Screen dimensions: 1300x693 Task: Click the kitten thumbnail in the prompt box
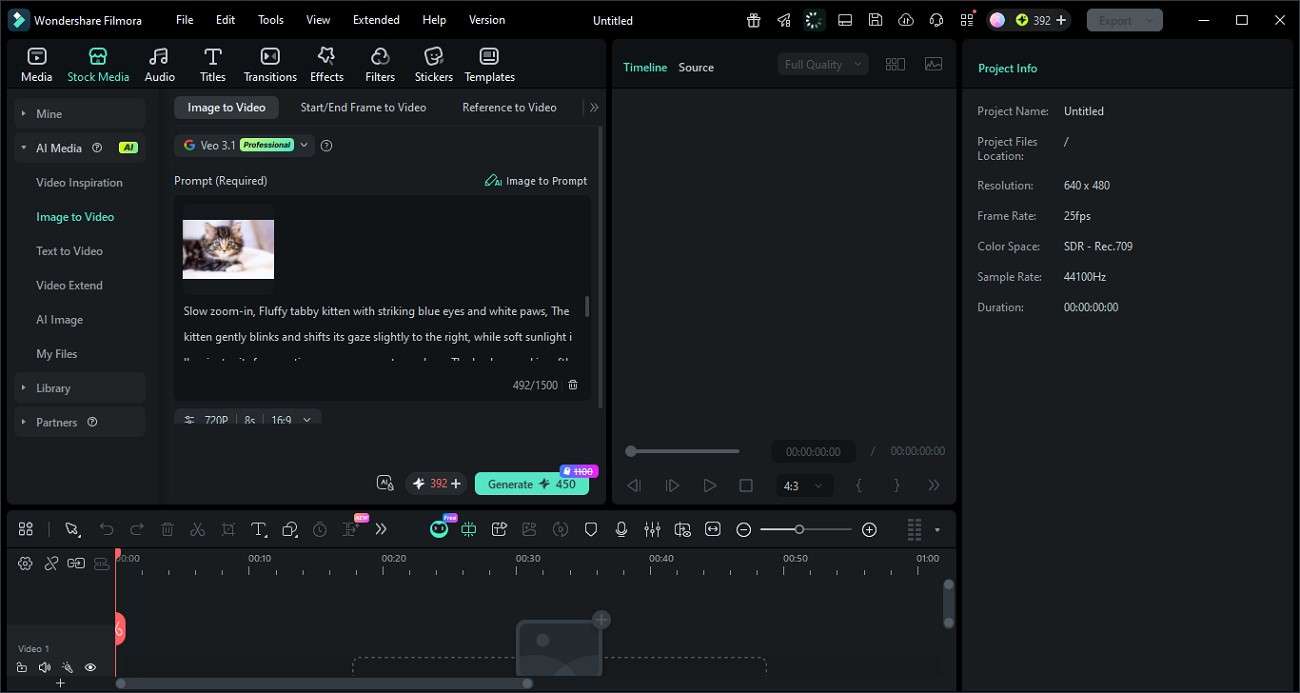point(228,248)
